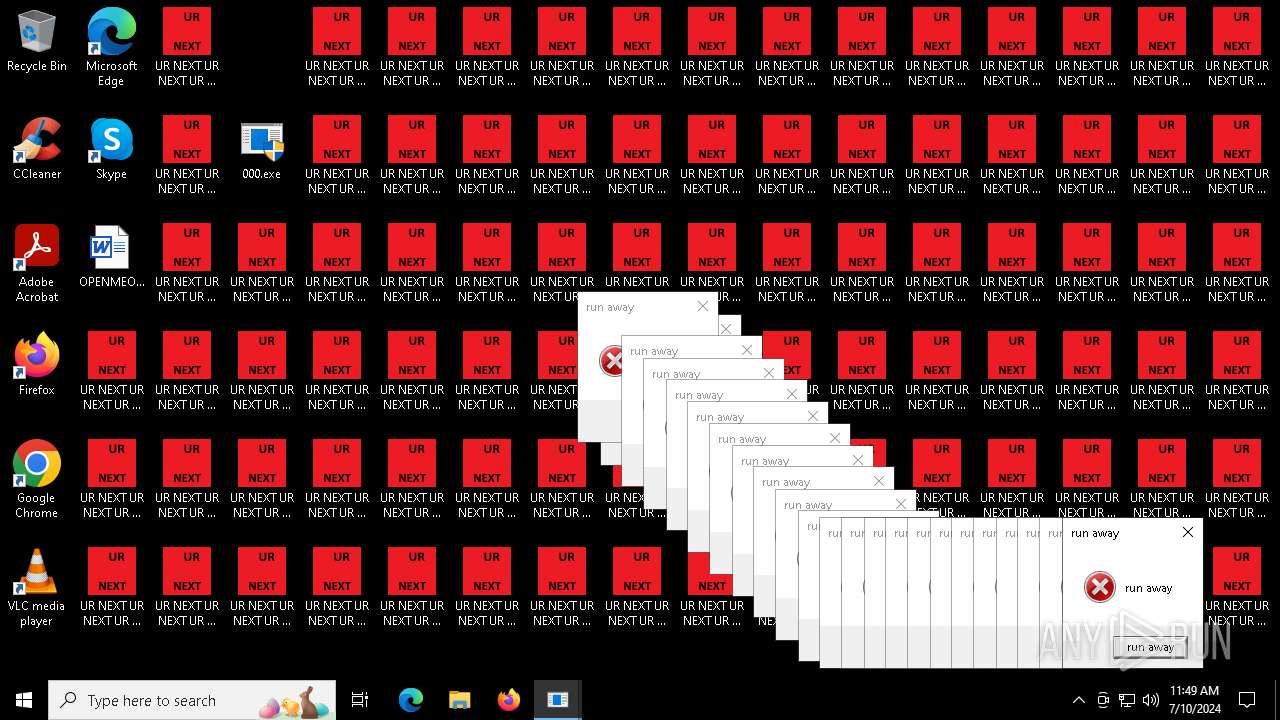
Task: Show hidden system tray icons
Action: click(x=1078, y=700)
